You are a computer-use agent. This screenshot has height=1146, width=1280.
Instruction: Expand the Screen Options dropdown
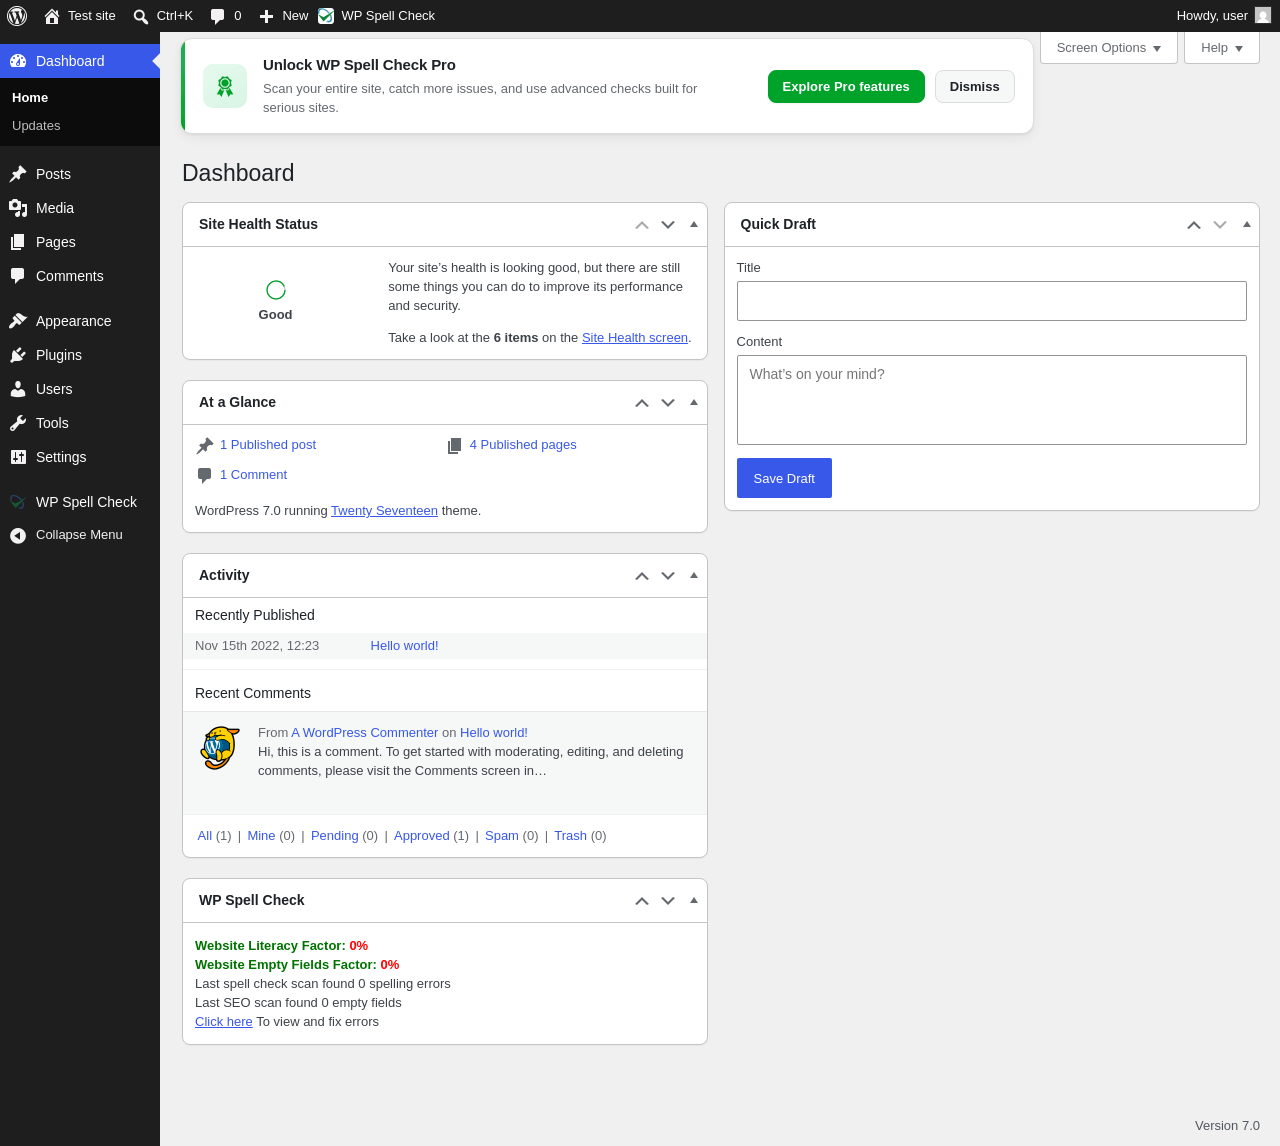click(1109, 48)
